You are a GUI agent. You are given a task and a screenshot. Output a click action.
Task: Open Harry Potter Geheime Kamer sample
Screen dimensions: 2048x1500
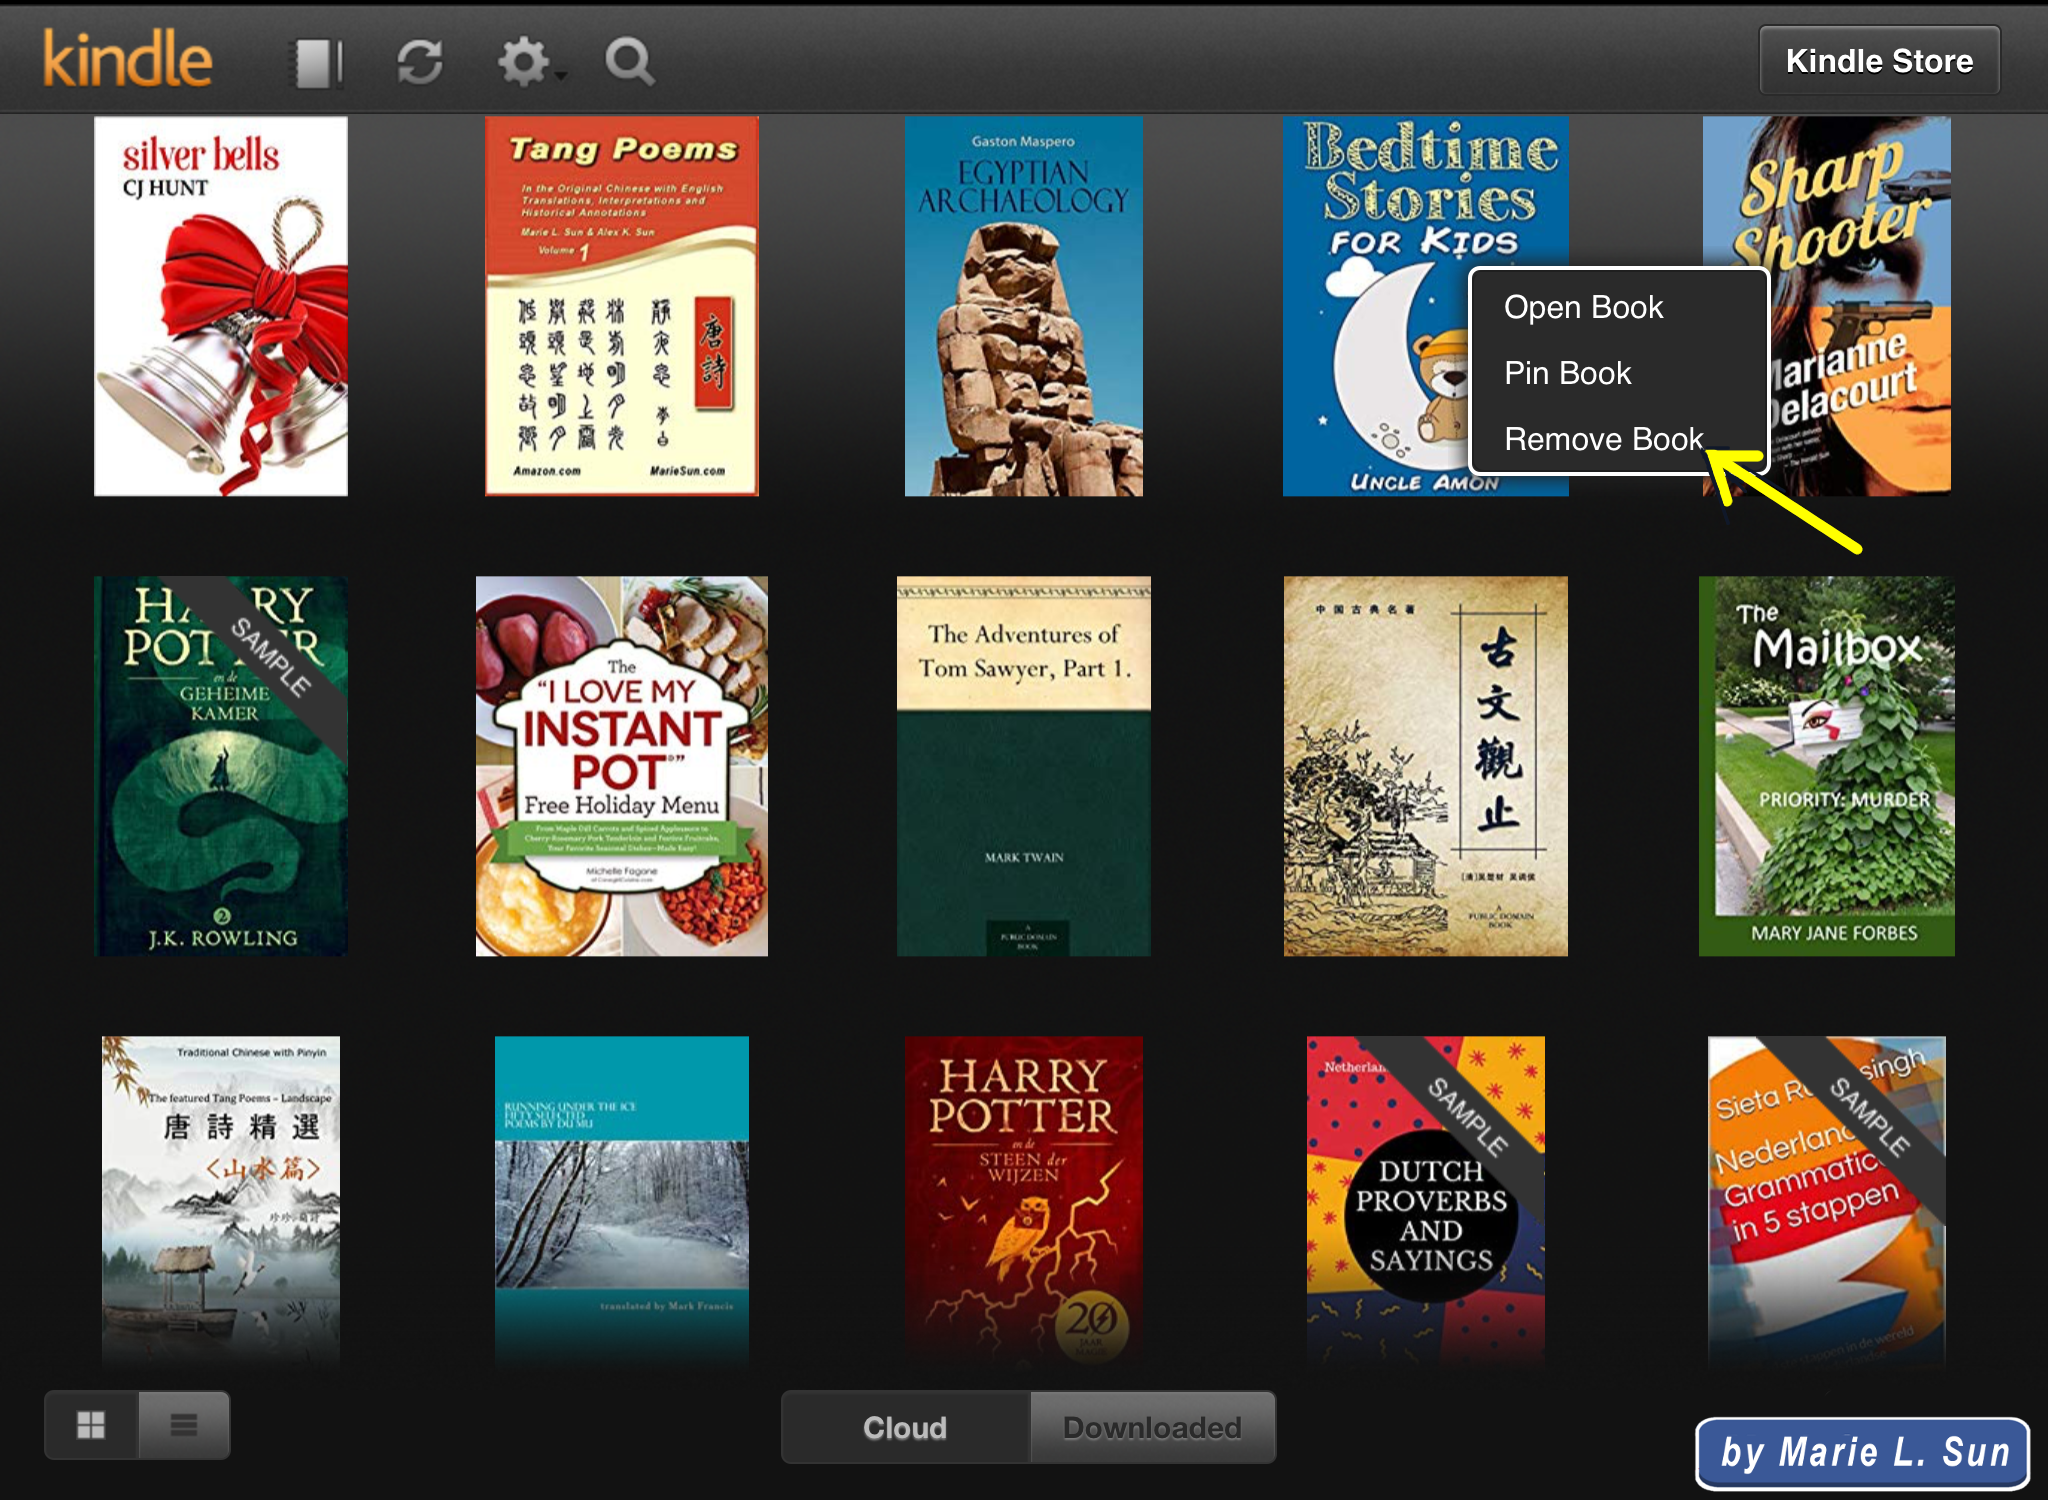(x=221, y=766)
